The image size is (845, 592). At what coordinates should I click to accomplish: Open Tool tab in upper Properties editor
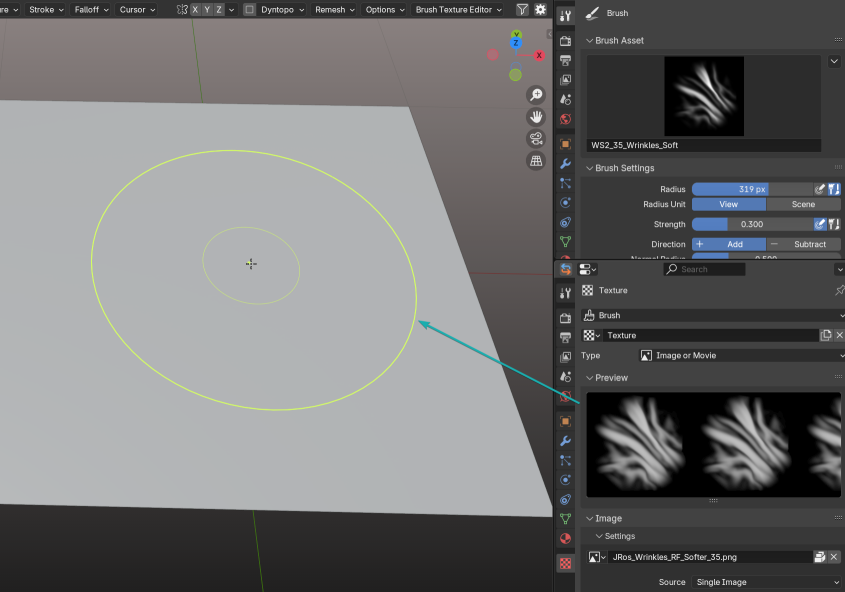coord(565,16)
